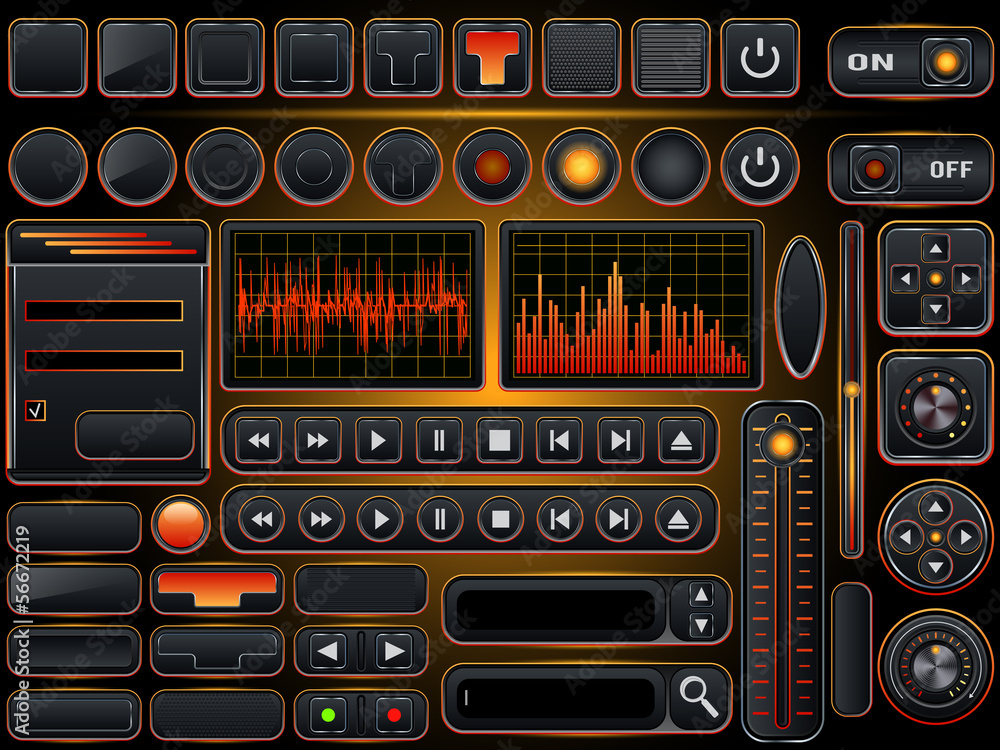
Task: Click the magnifying glass search button
Action: [699, 698]
